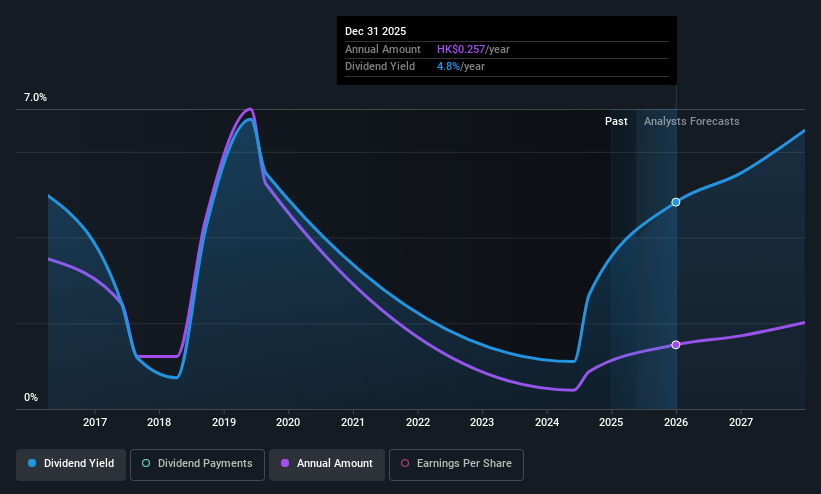Click the 2024 x-axis year label
Image resolution: width=821 pixels, height=494 pixels.
click(x=547, y=422)
